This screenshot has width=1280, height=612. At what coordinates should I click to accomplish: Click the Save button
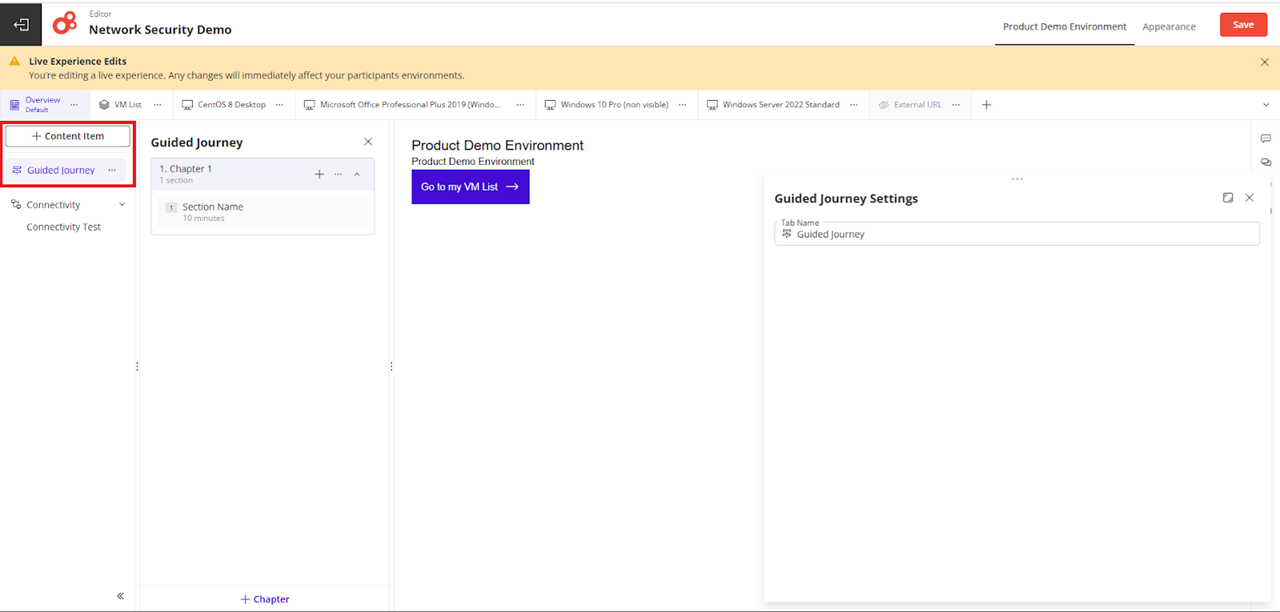coord(1243,25)
